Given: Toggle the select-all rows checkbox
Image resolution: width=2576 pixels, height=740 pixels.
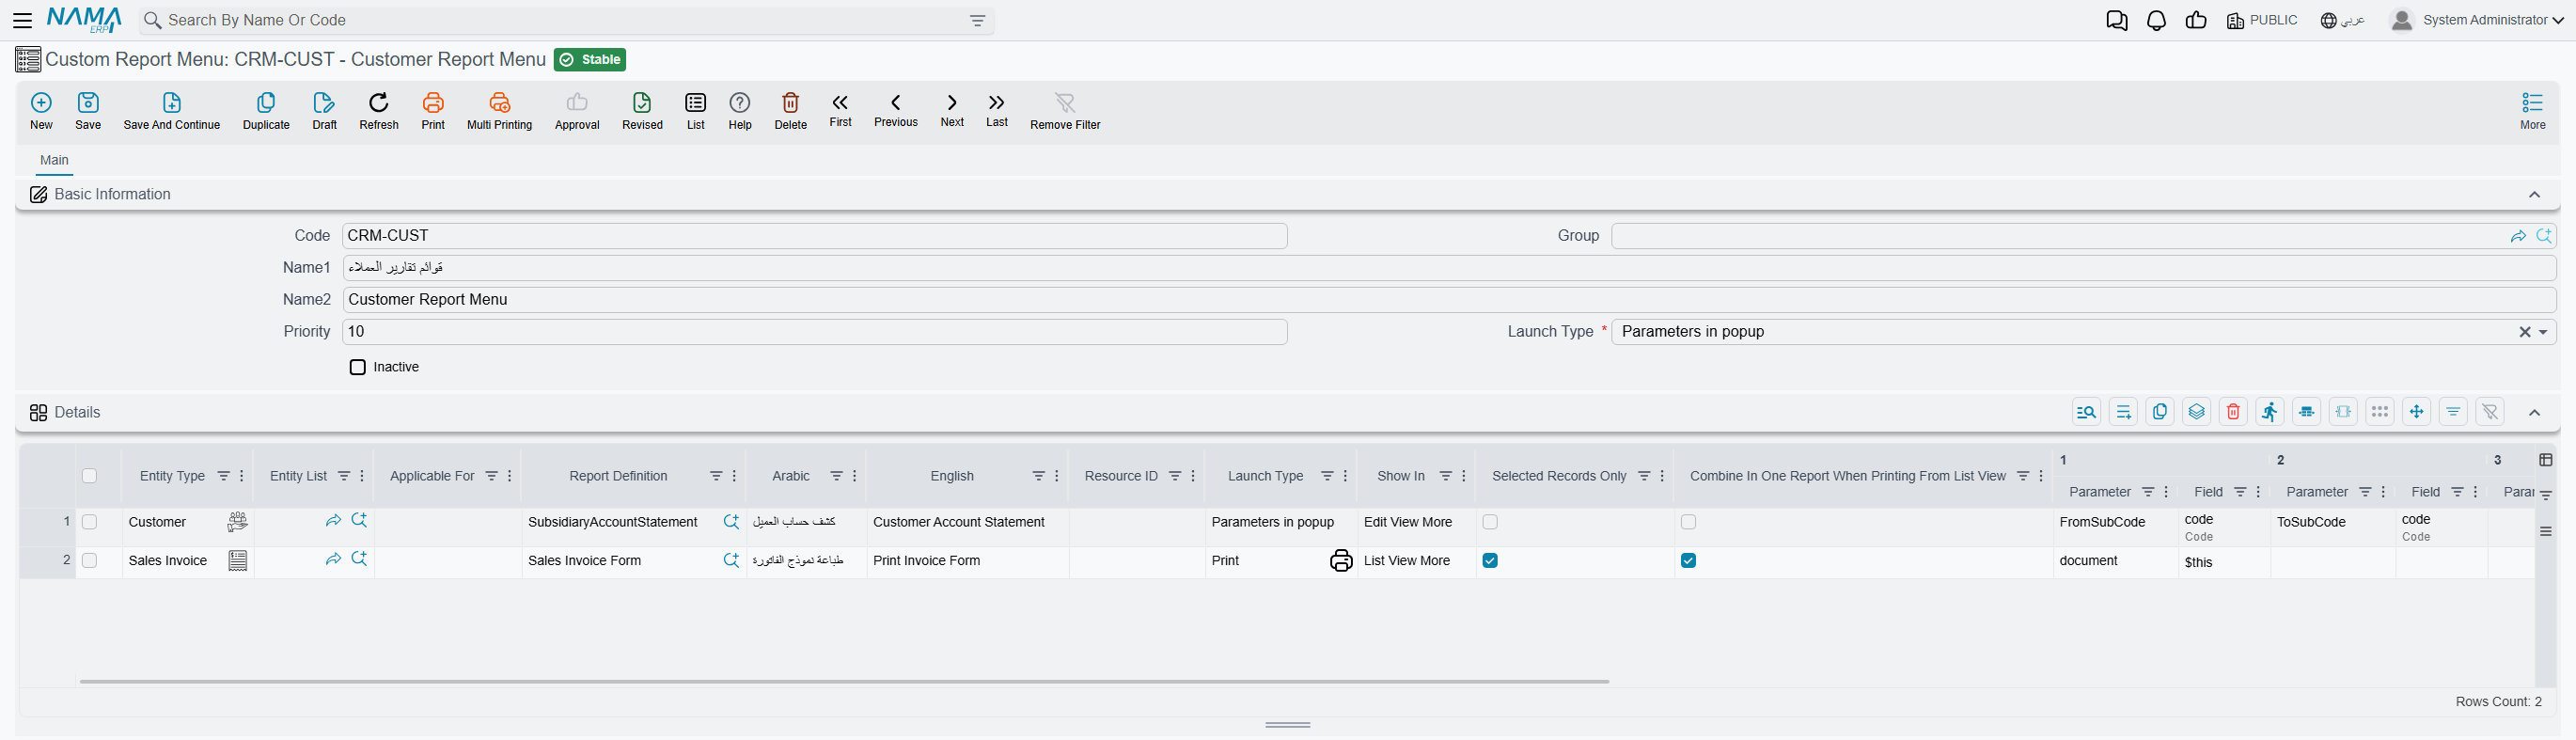Looking at the screenshot, I should pyautogui.click(x=90, y=476).
